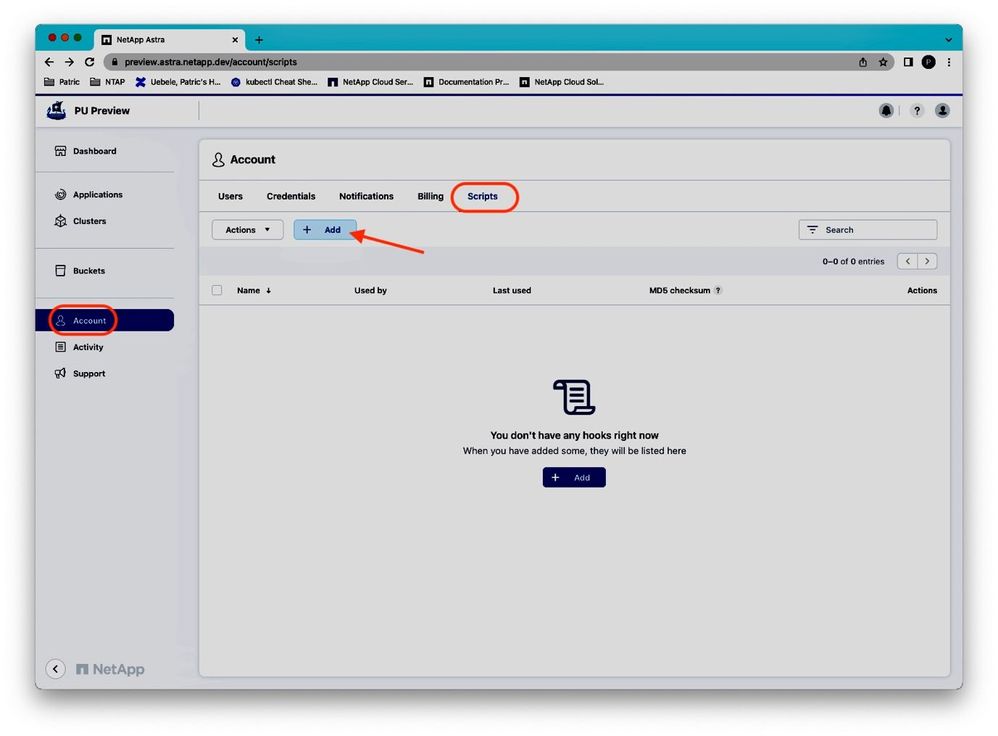The image size is (998, 736).
Task: Select Account in the sidebar
Action: (x=104, y=320)
